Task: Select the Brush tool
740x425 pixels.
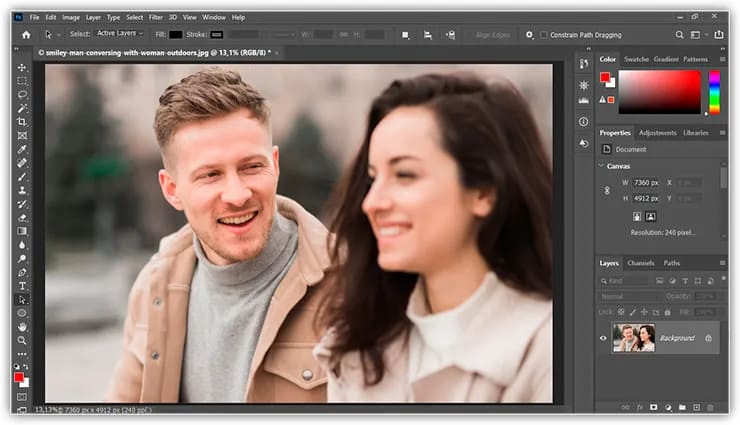Action: (22, 177)
